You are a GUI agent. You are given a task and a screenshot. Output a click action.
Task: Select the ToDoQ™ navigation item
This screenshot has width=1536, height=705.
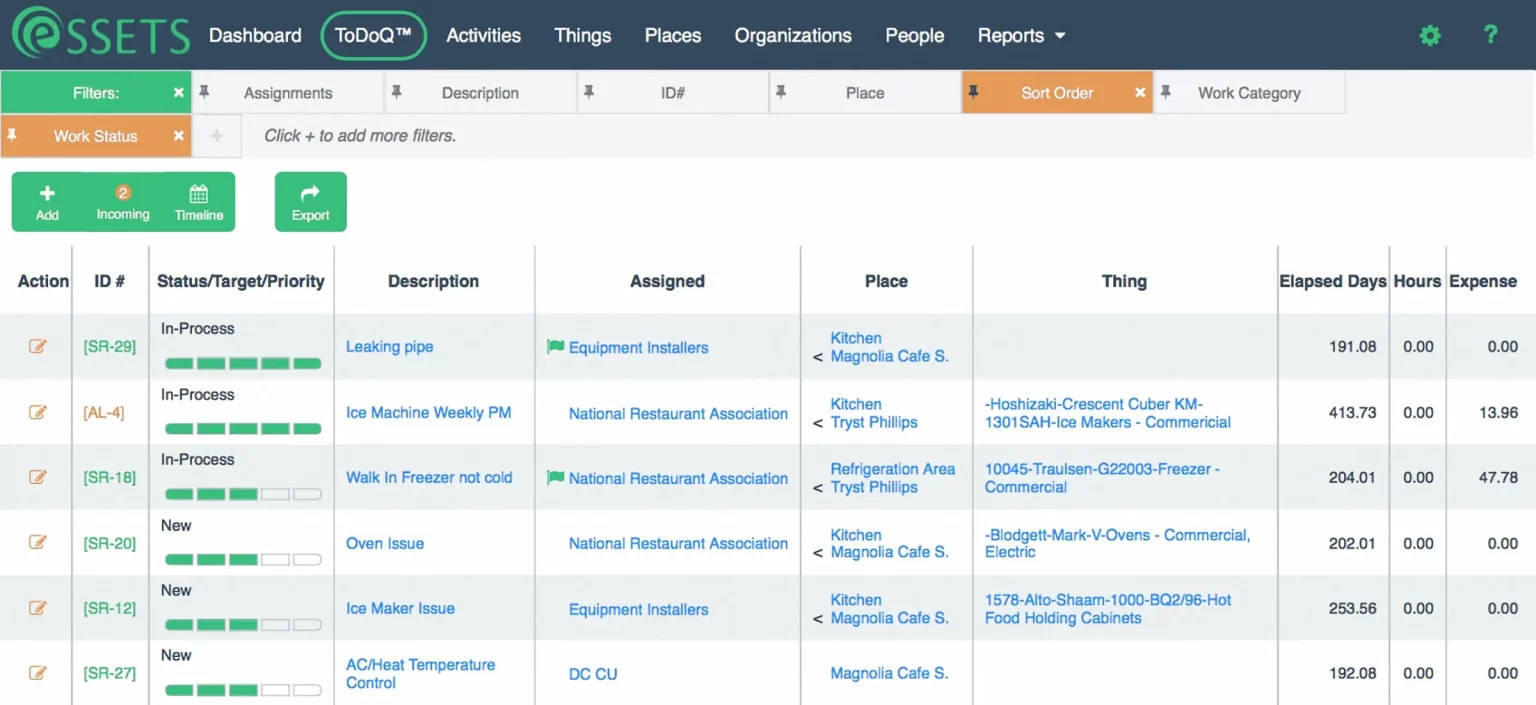(x=373, y=36)
